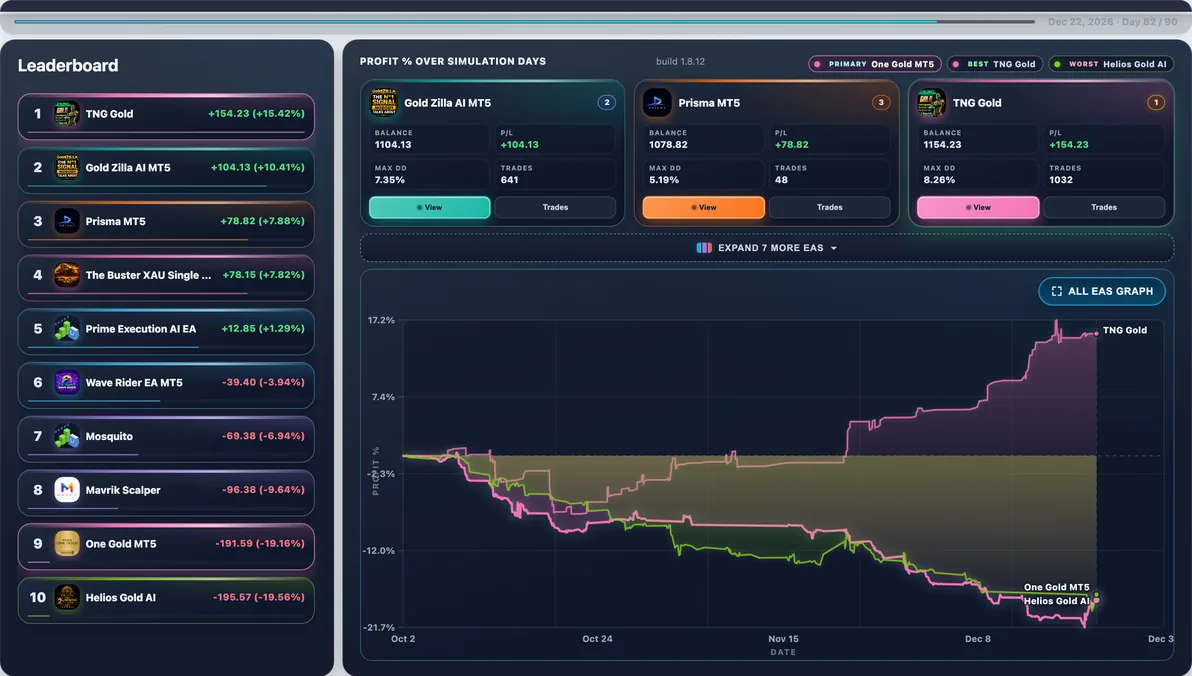The image size is (1192, 676).
Task: Select Gold Zilla AI MT5 leaderboard row
Action: point(166,170)
